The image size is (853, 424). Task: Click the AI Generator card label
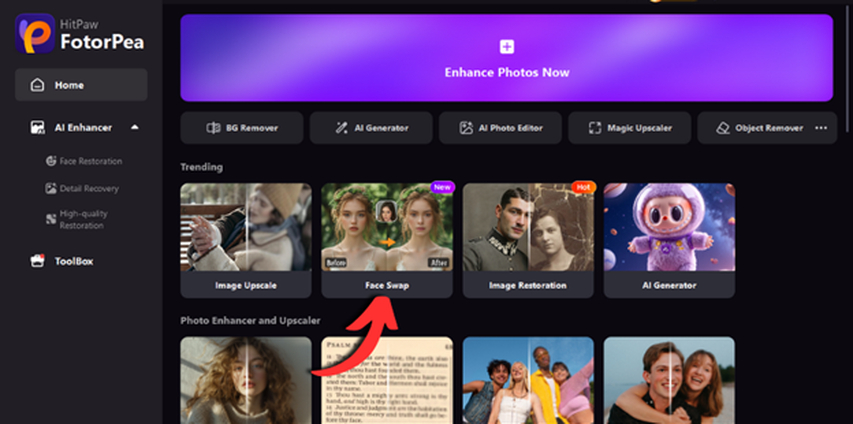669,285
